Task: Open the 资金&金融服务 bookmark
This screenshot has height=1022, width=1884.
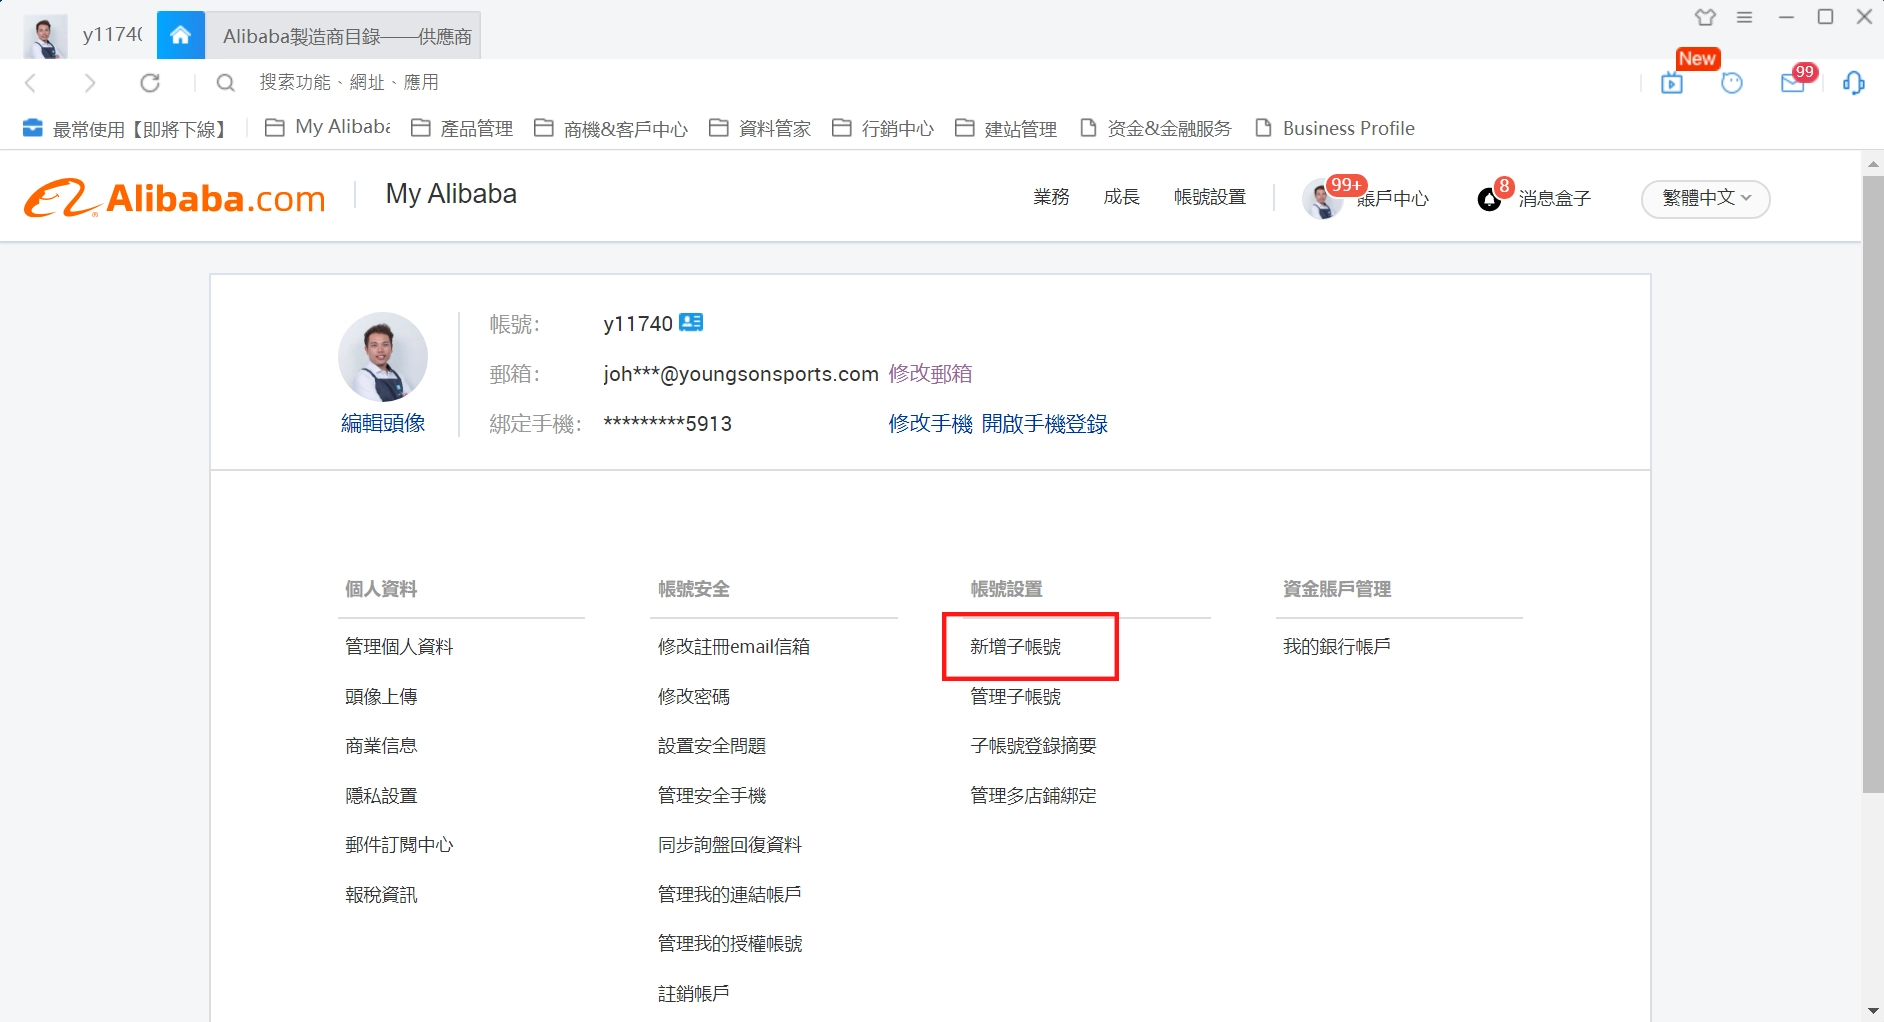Action: click(1156, 128)
